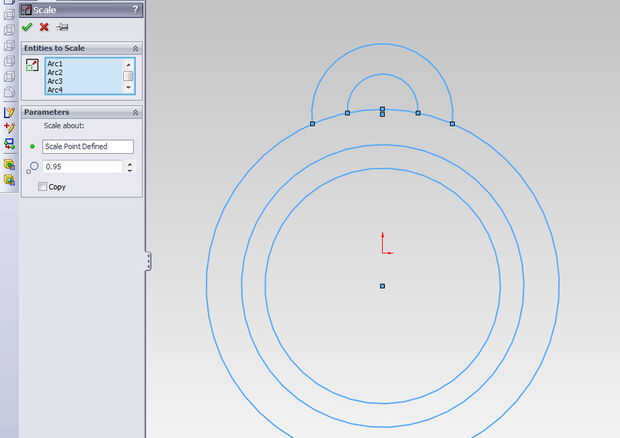
Task: Select the sketch pencil icon with blue axes
Action: 9,112
